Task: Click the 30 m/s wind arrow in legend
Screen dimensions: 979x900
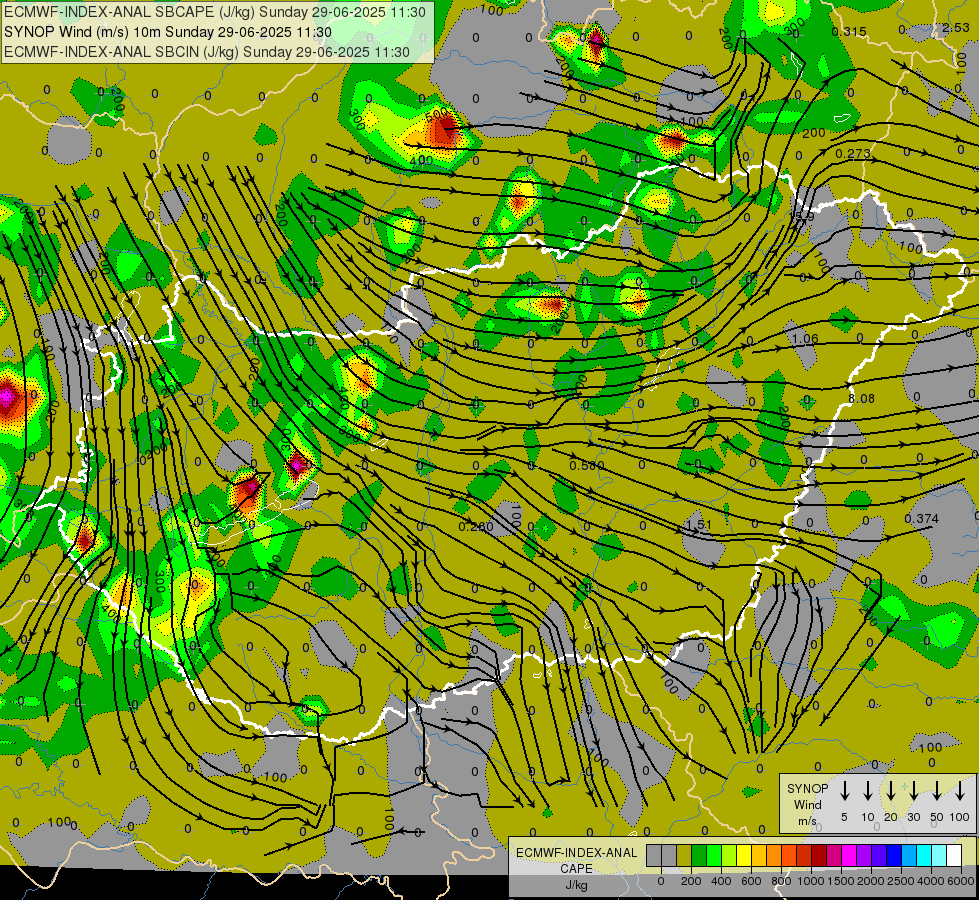Action: point(913,790)
